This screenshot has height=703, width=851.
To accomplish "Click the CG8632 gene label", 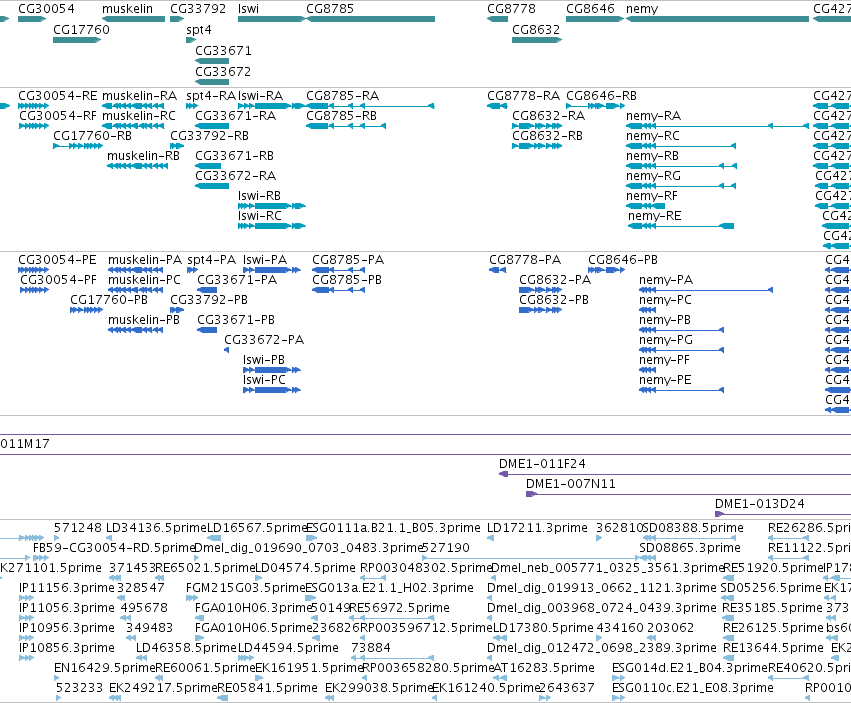I will pyautogui.click(x=536, y=29).
